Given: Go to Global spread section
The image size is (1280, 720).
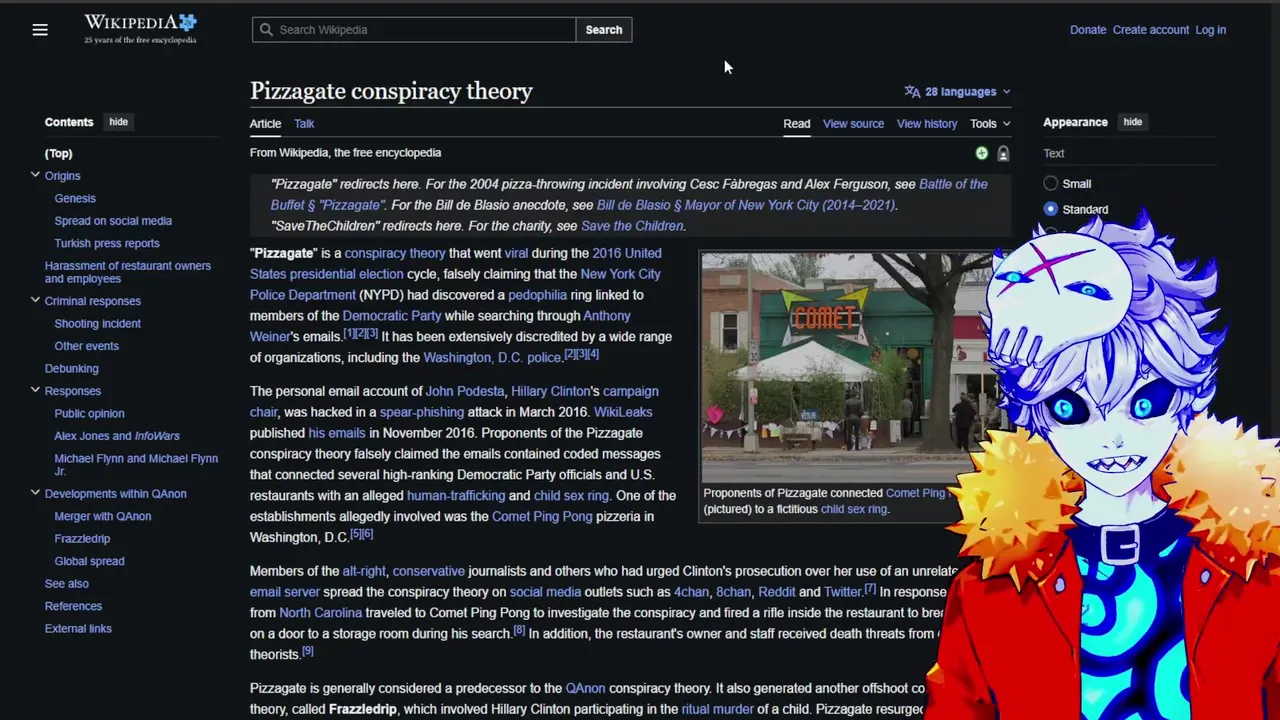Looking at the screenshot, I should 89,562.
